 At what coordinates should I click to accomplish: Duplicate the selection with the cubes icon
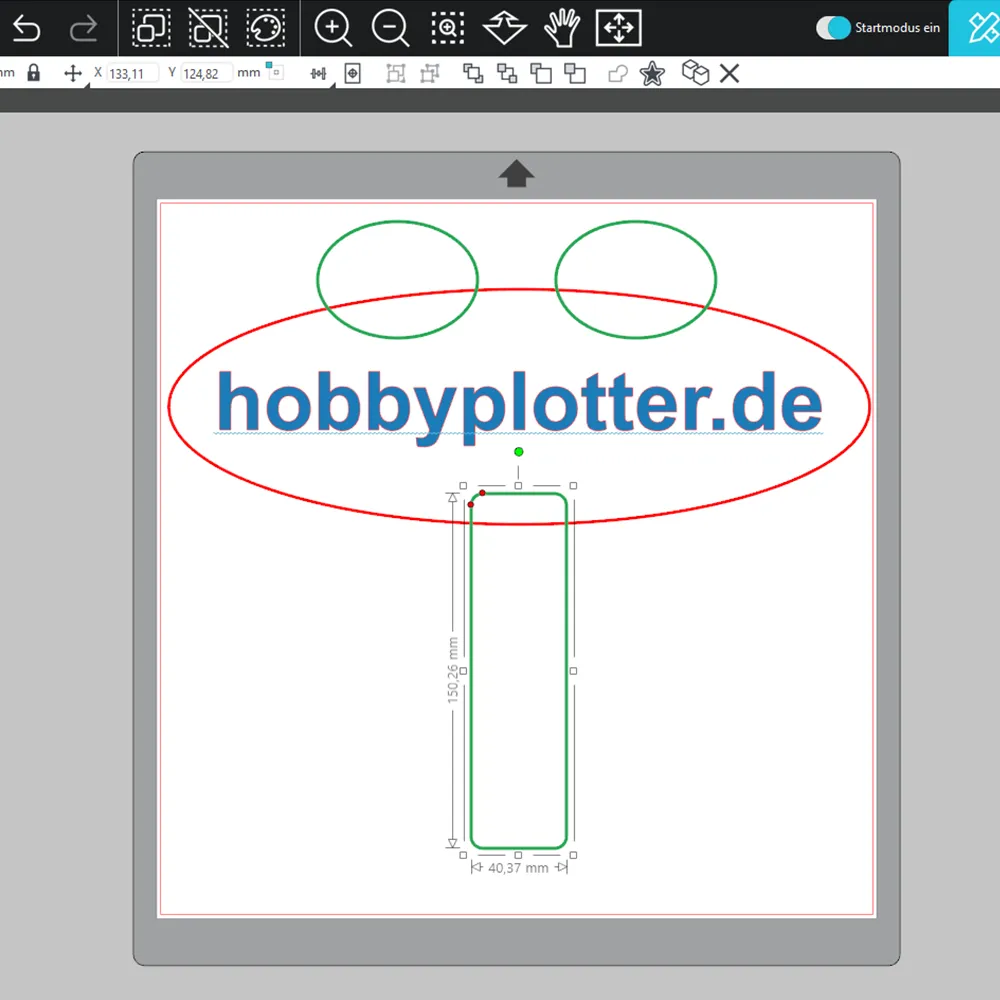click(x=695, y=73)
